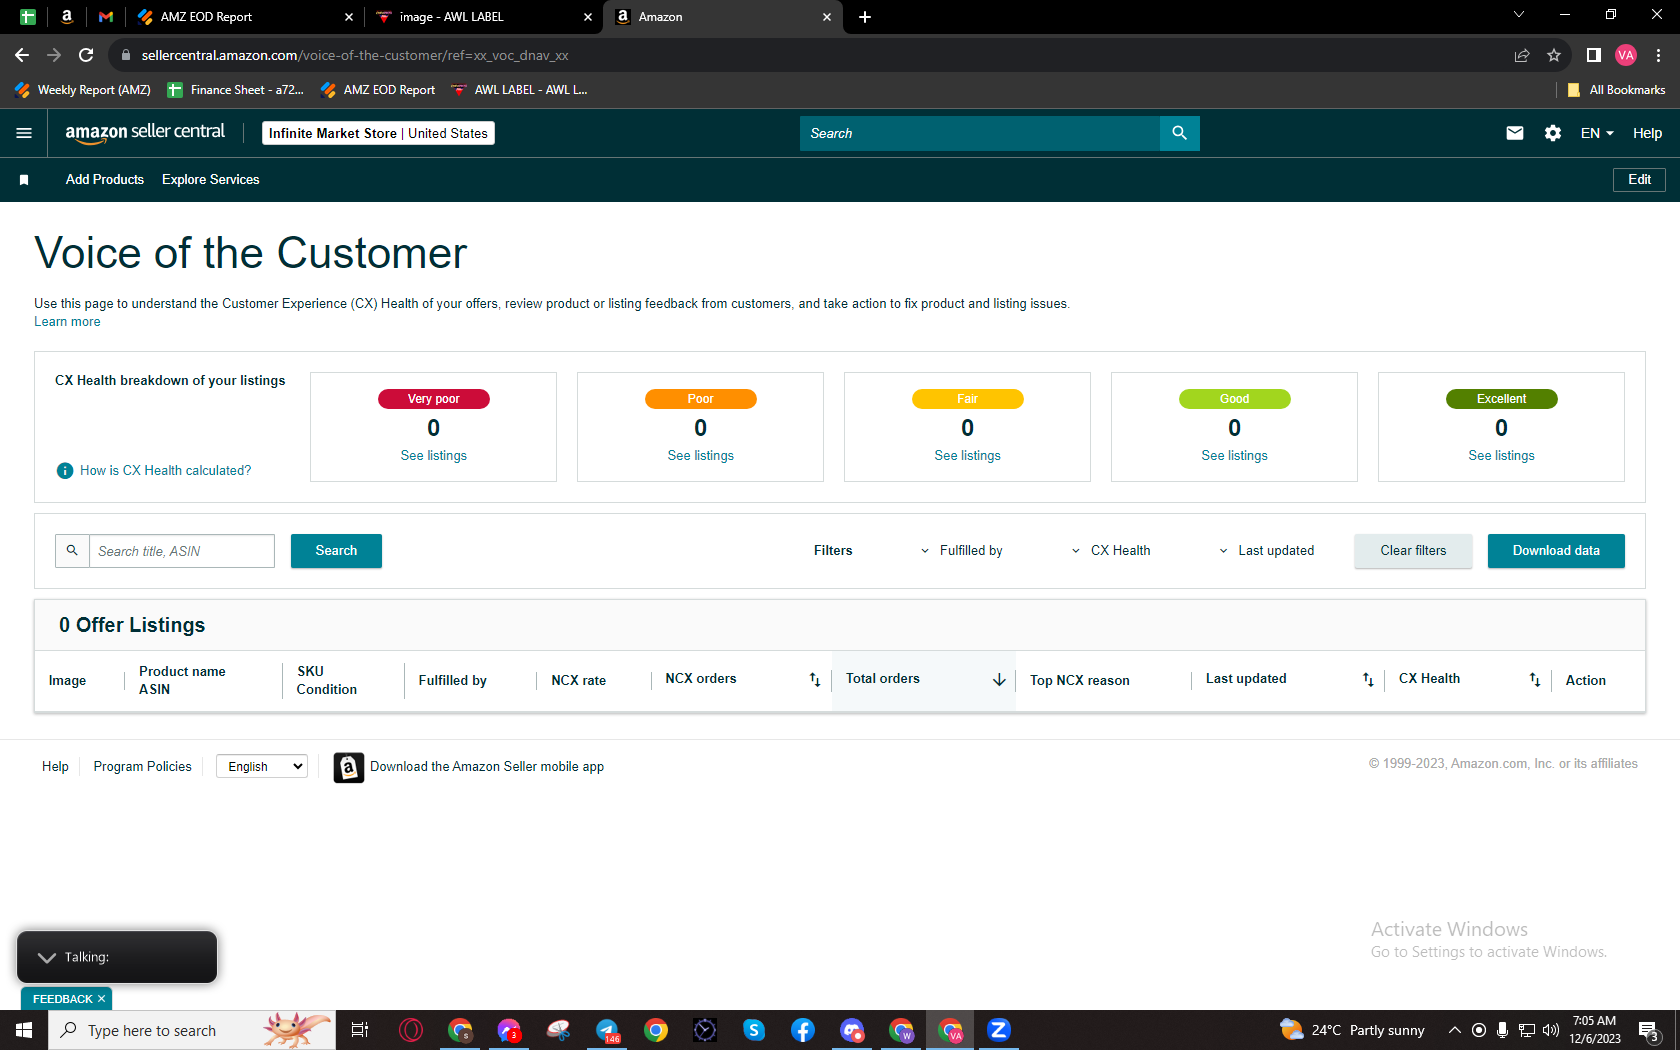1680x1050 pixels.
Task: Open the Fulfilled by filter dropdown
Action: pos(961,551)
